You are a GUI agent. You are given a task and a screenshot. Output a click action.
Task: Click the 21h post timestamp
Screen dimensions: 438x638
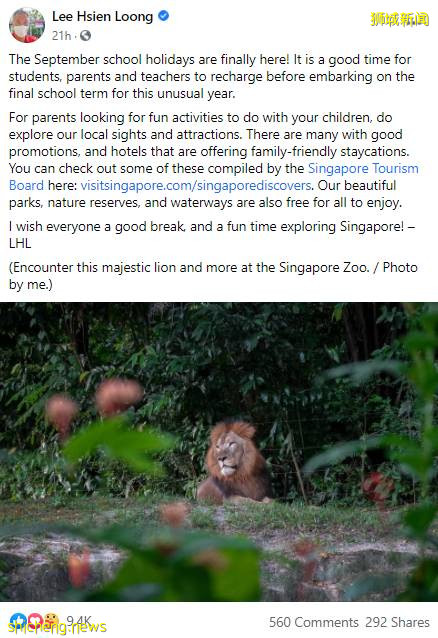[x=61, y=36]
